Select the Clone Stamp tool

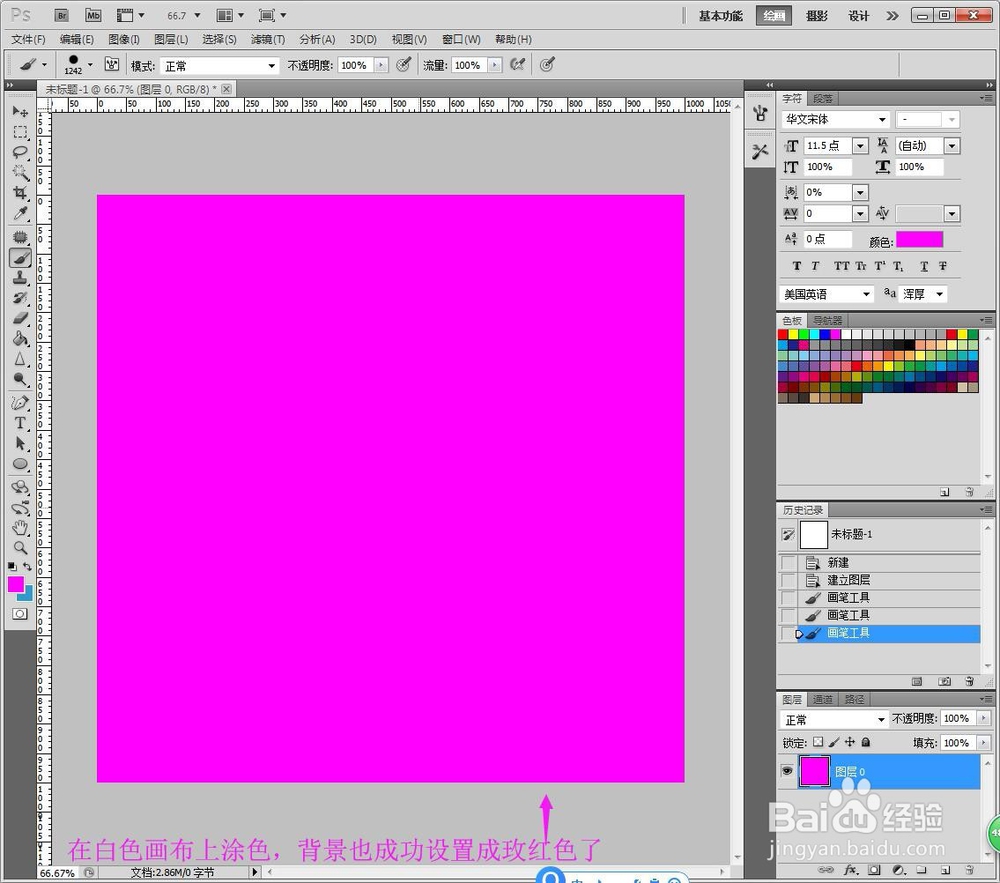coord(20,278)
